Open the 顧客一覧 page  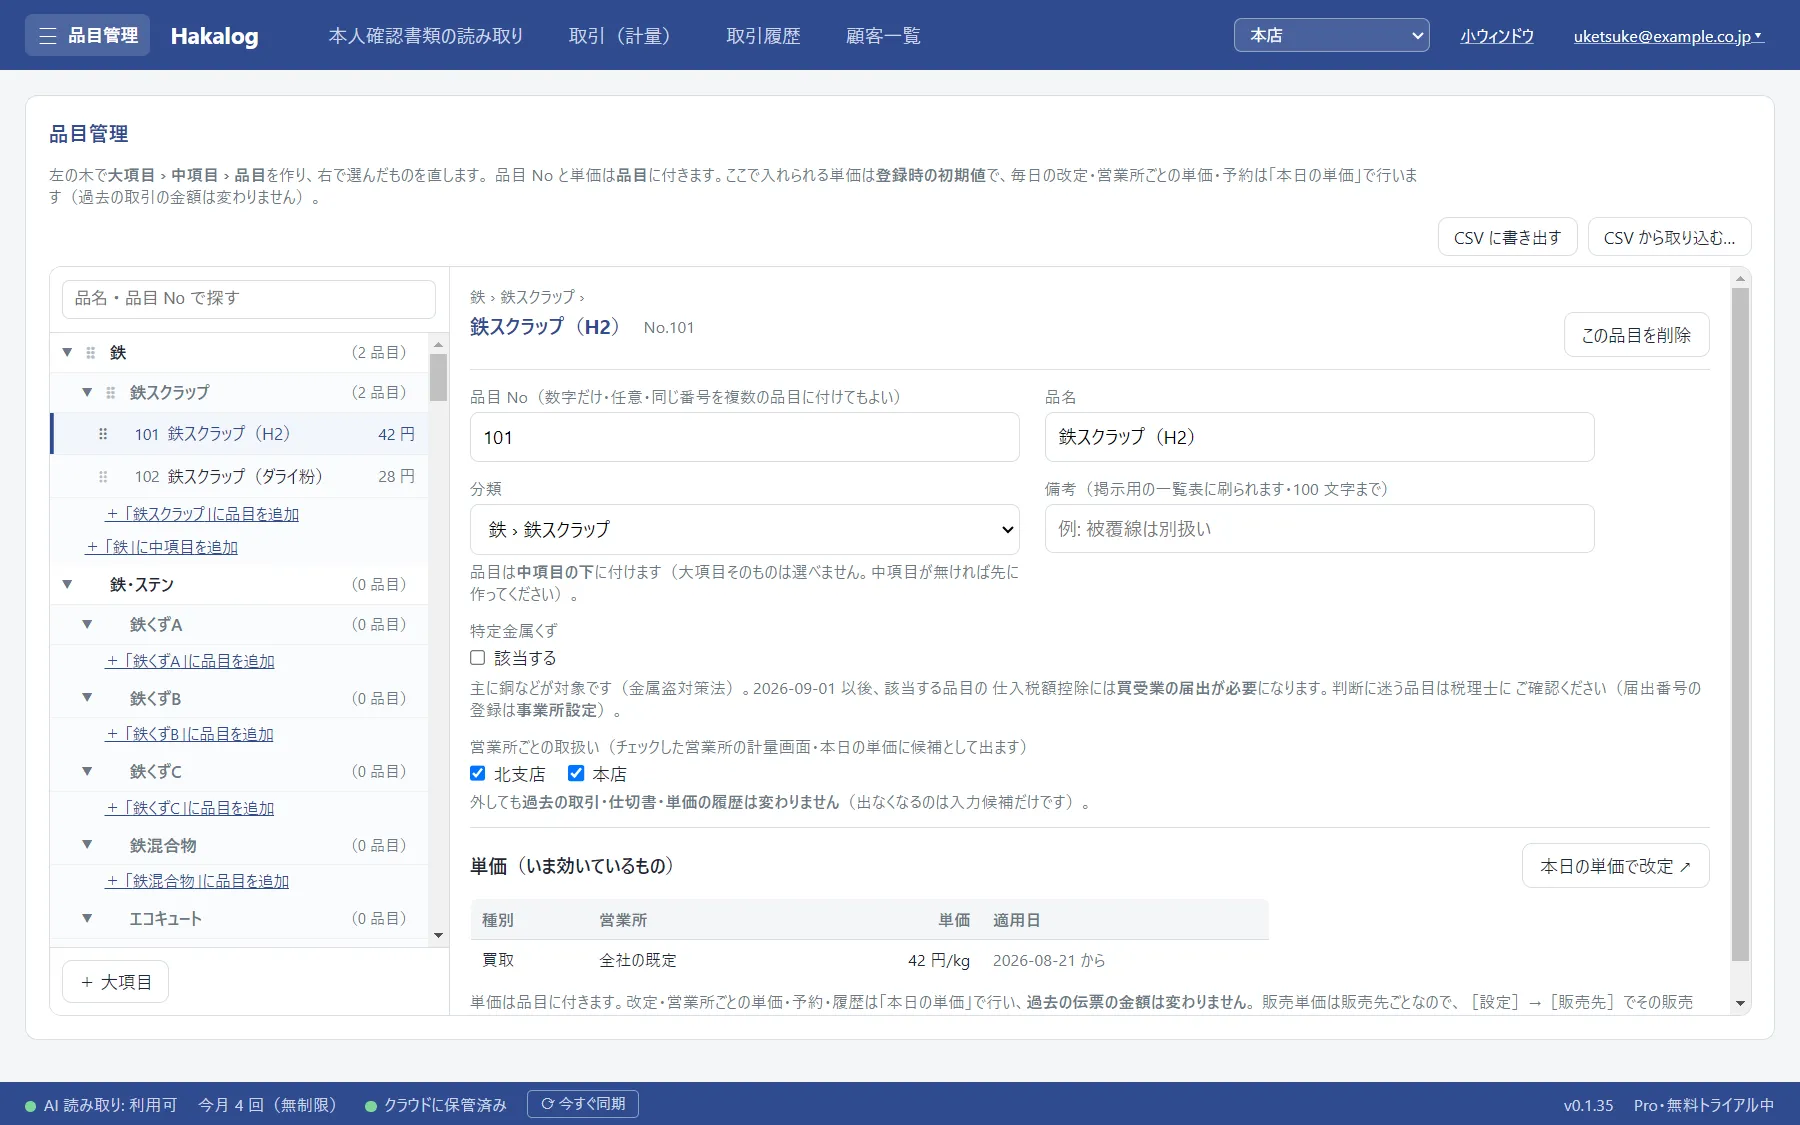point(883,36)
